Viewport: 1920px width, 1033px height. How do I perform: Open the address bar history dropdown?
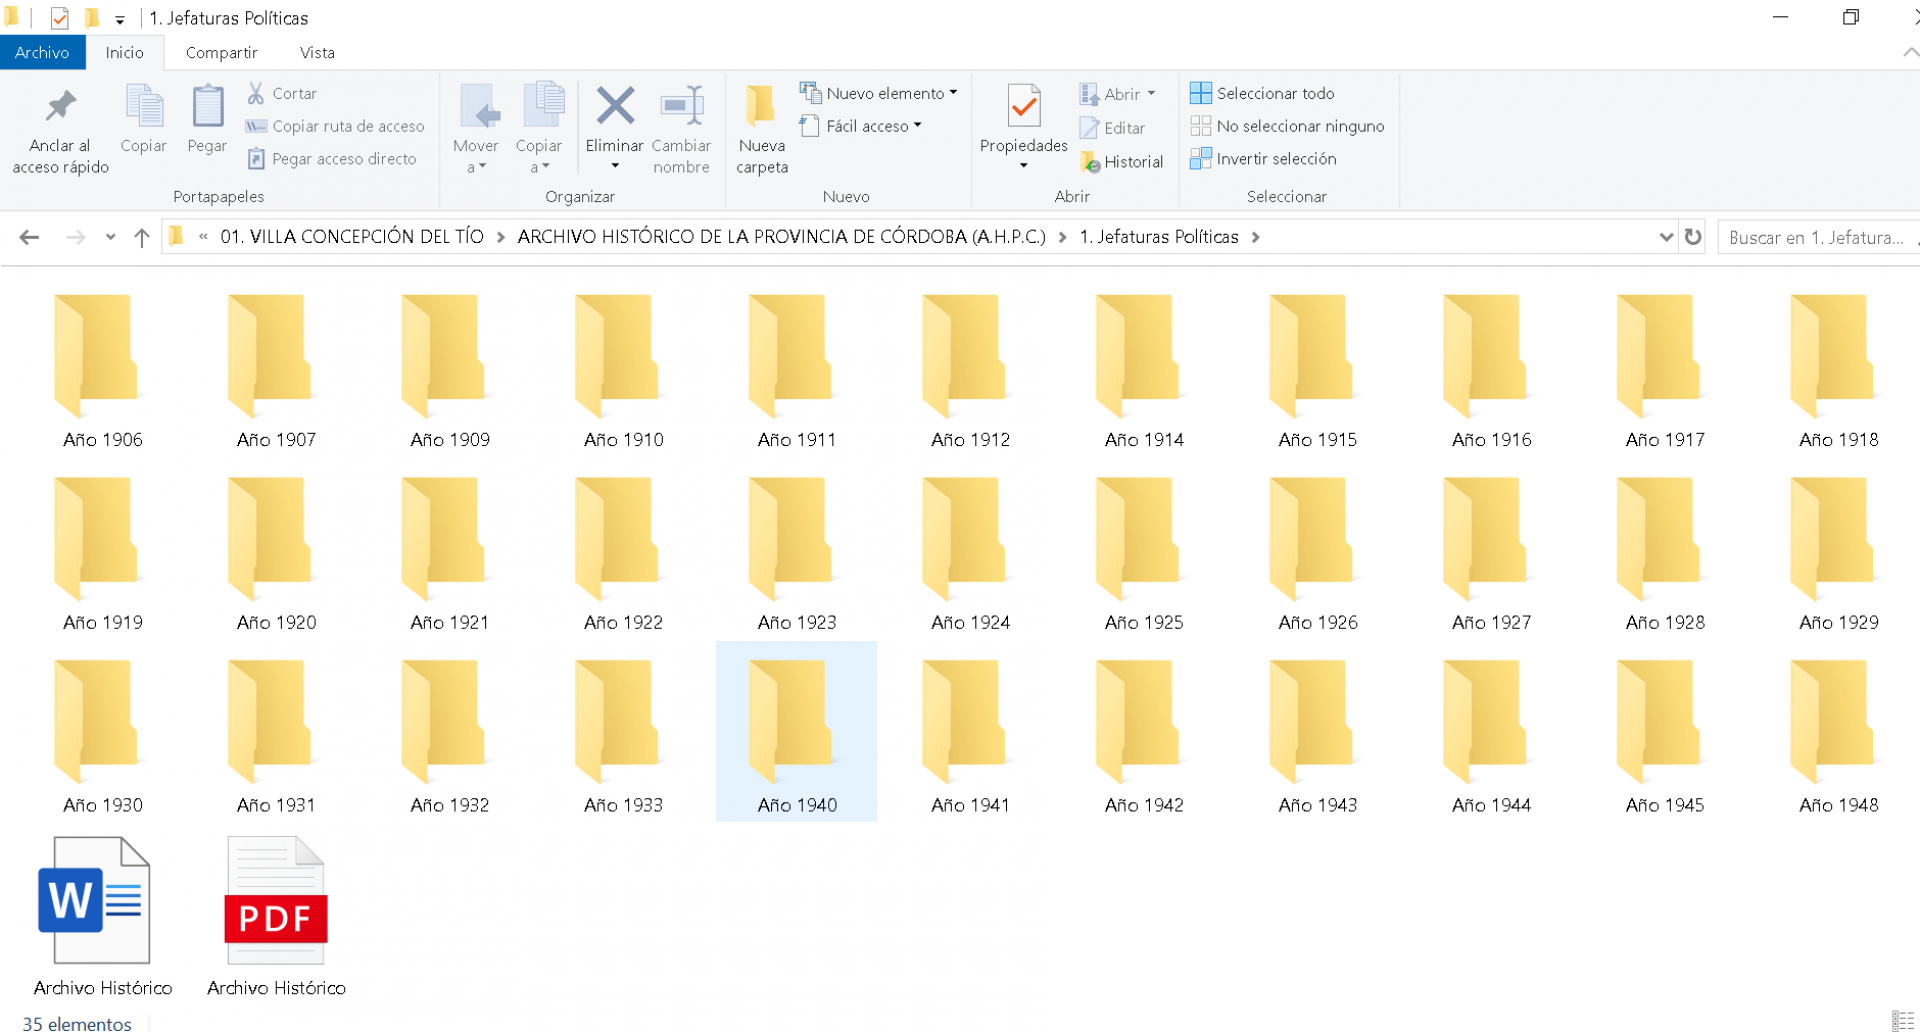pyautogui.click(x=1665, y=237)
